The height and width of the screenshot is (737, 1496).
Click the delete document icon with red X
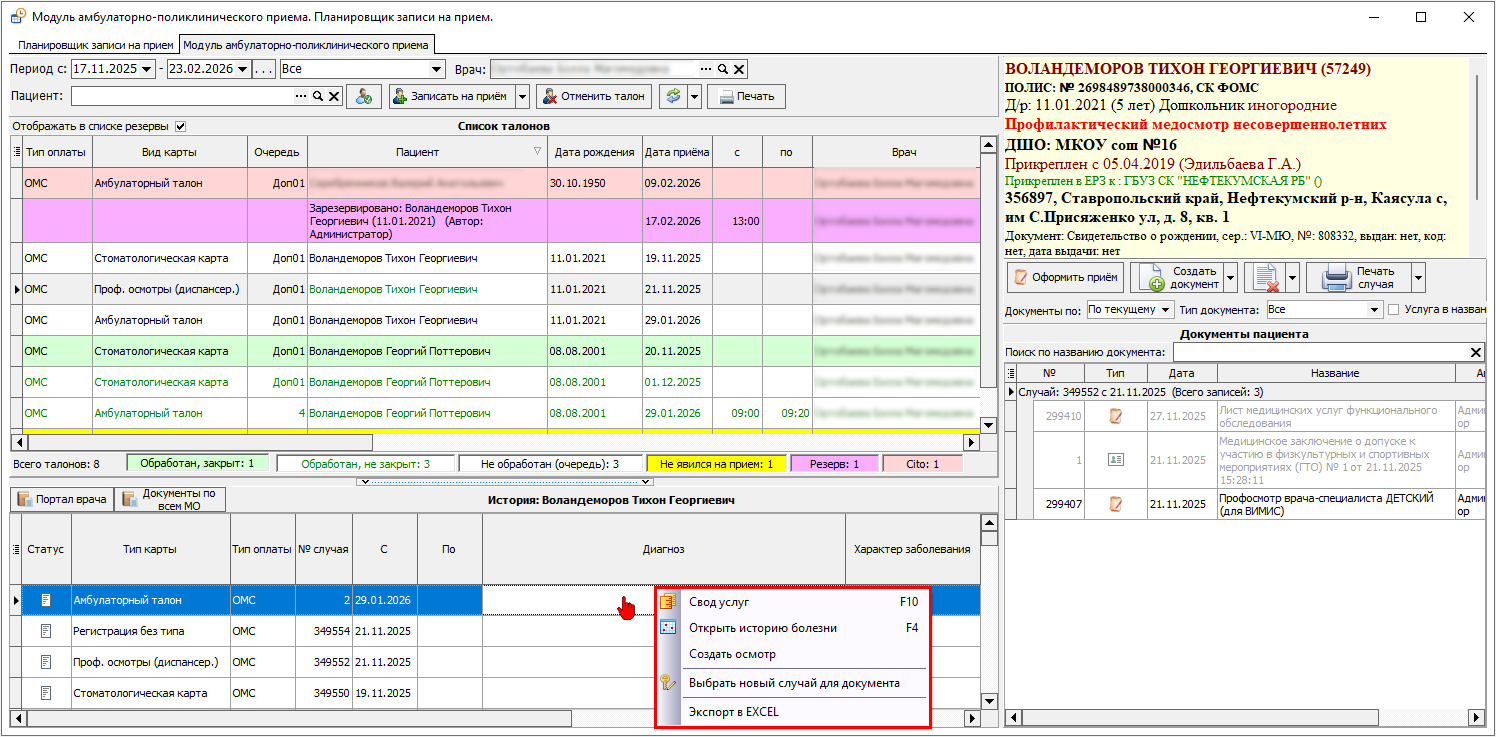pos(1266,277)
